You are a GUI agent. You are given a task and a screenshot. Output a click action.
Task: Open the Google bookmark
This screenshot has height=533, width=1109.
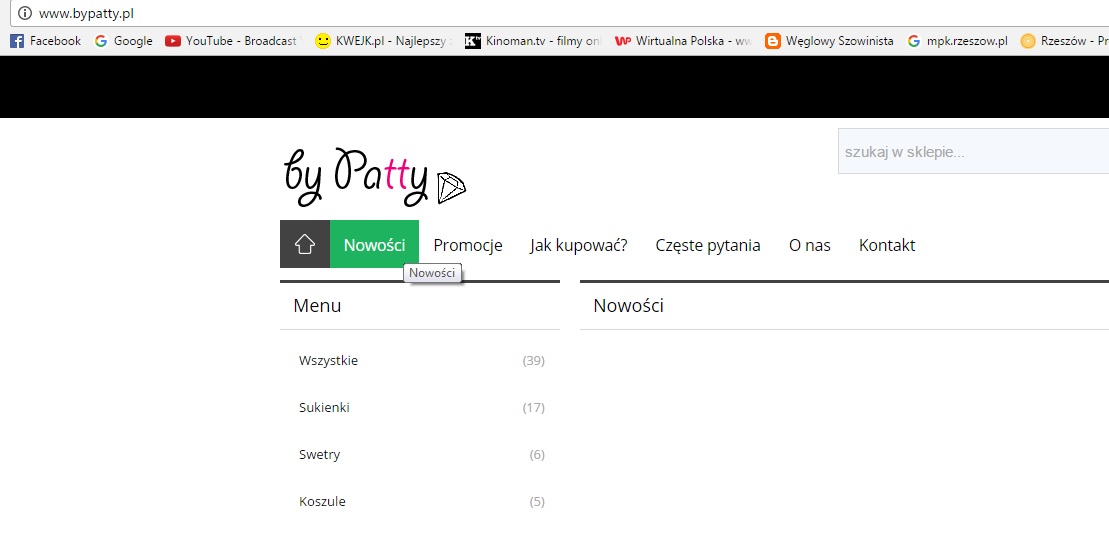(x=124, y=41)
